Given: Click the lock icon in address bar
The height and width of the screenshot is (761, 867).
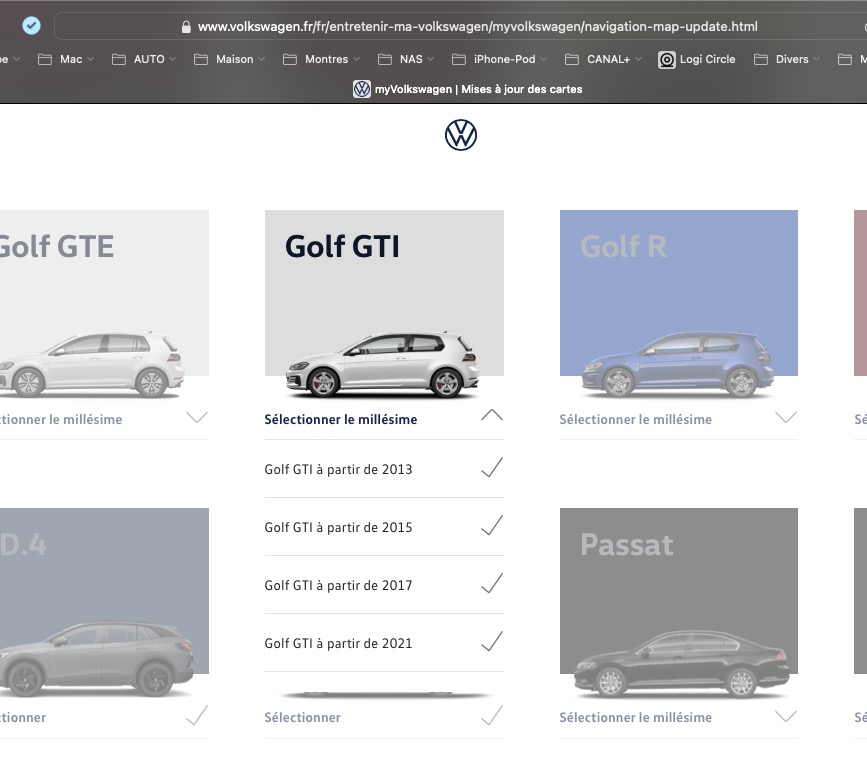Looking at the screenshot, I should 186,27.
